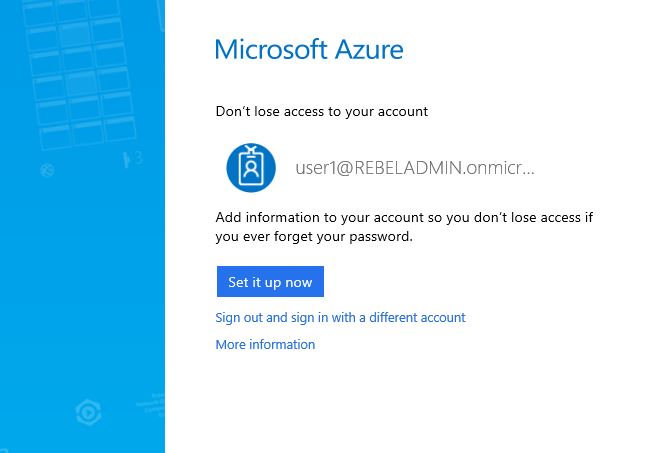Click the calendar grid graphic in the blue panel
The width and height of the screenshot is (656, 453).
click(79, 73)
